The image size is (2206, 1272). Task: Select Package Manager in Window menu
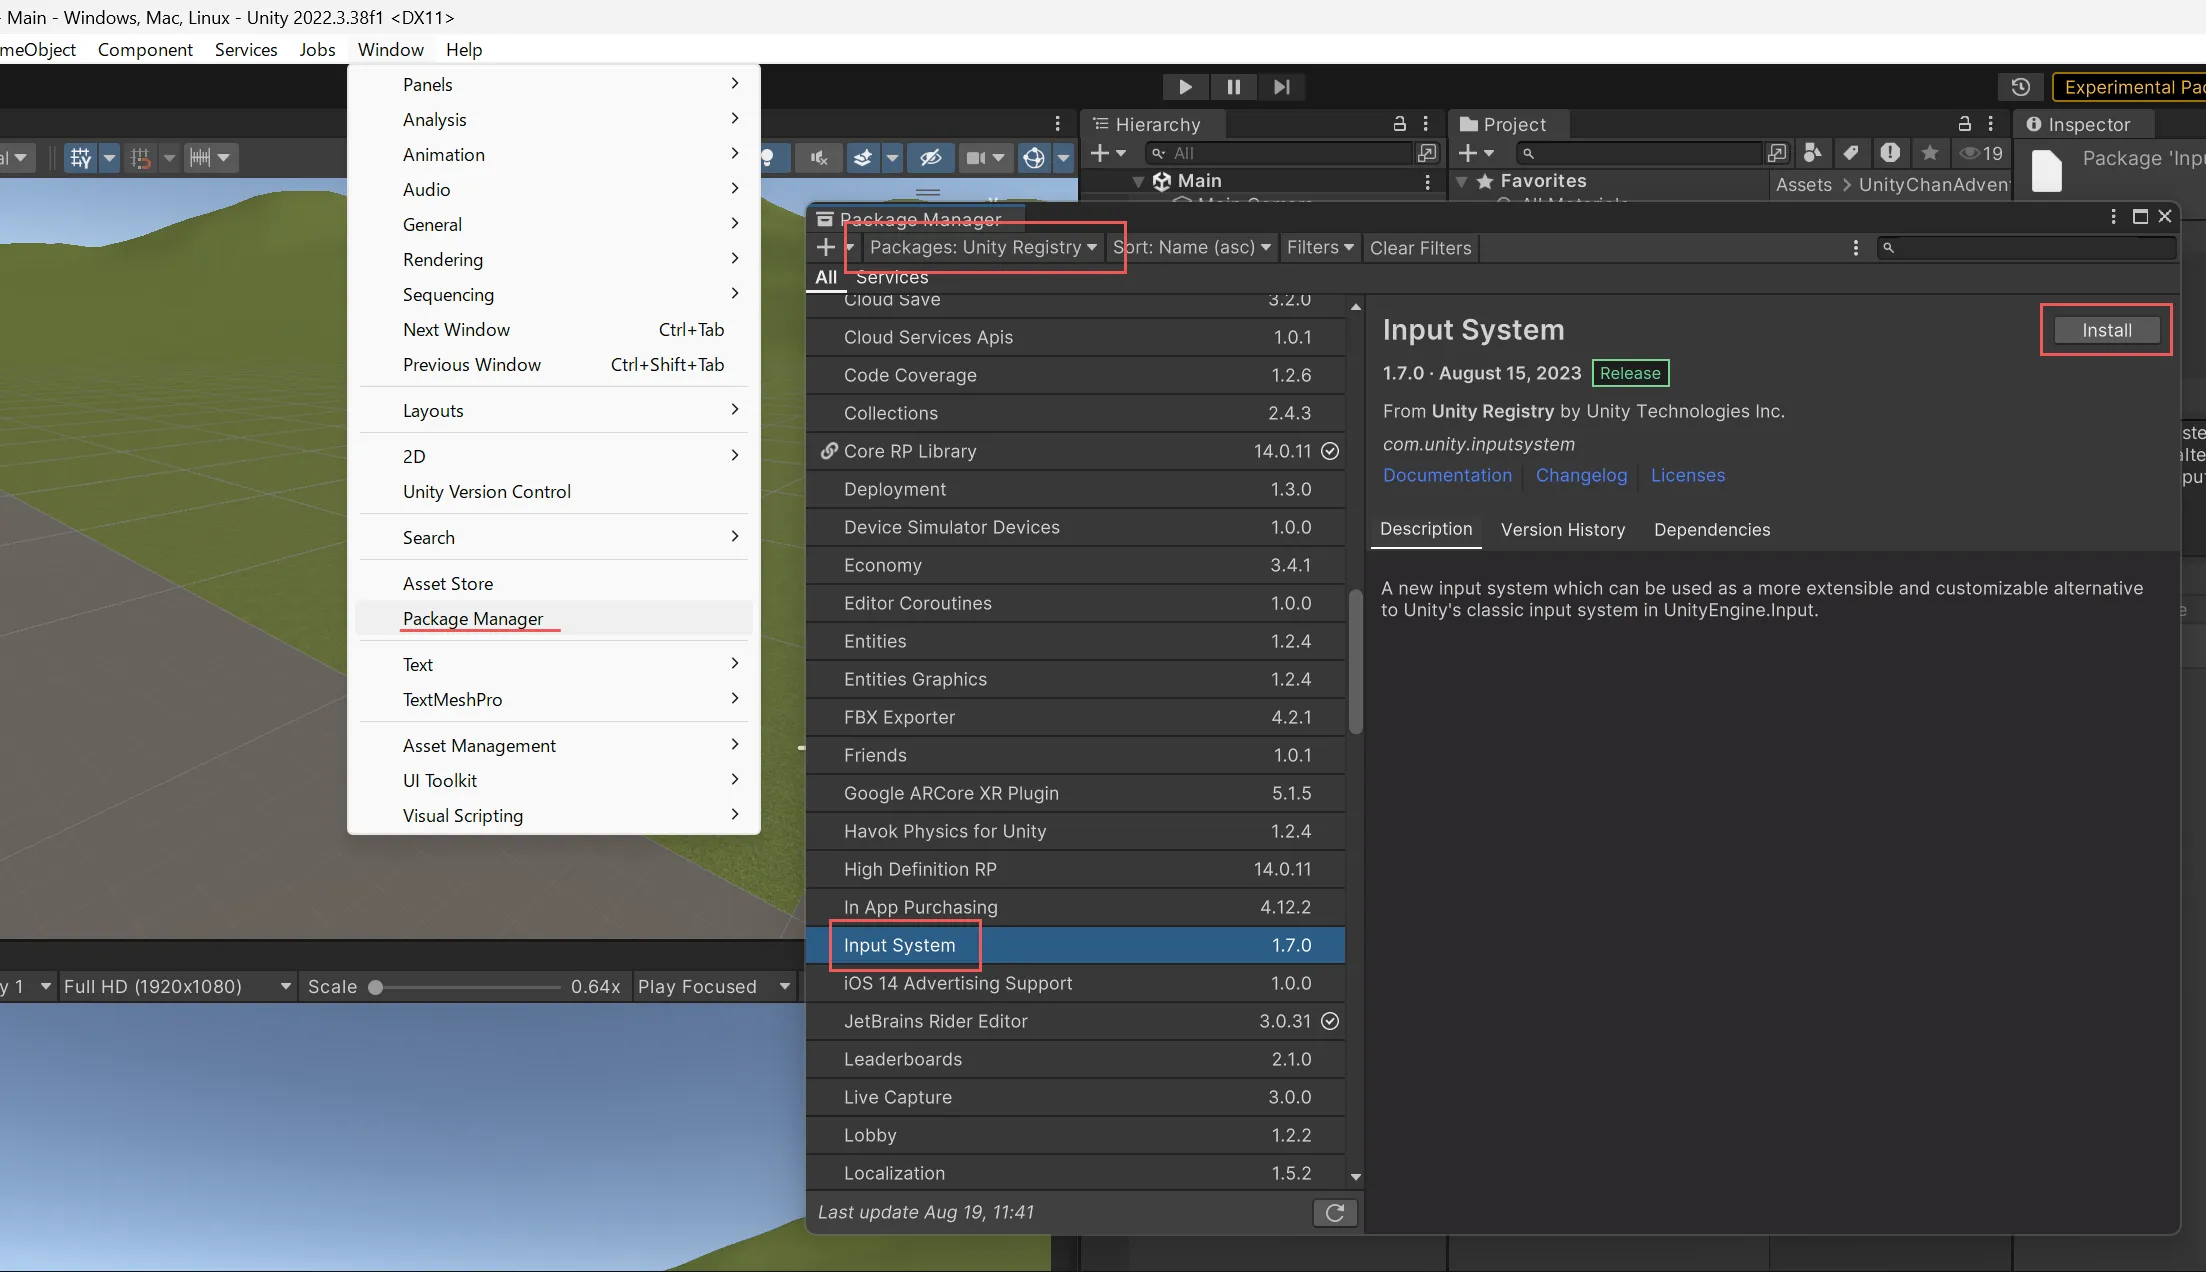point(473,619)
